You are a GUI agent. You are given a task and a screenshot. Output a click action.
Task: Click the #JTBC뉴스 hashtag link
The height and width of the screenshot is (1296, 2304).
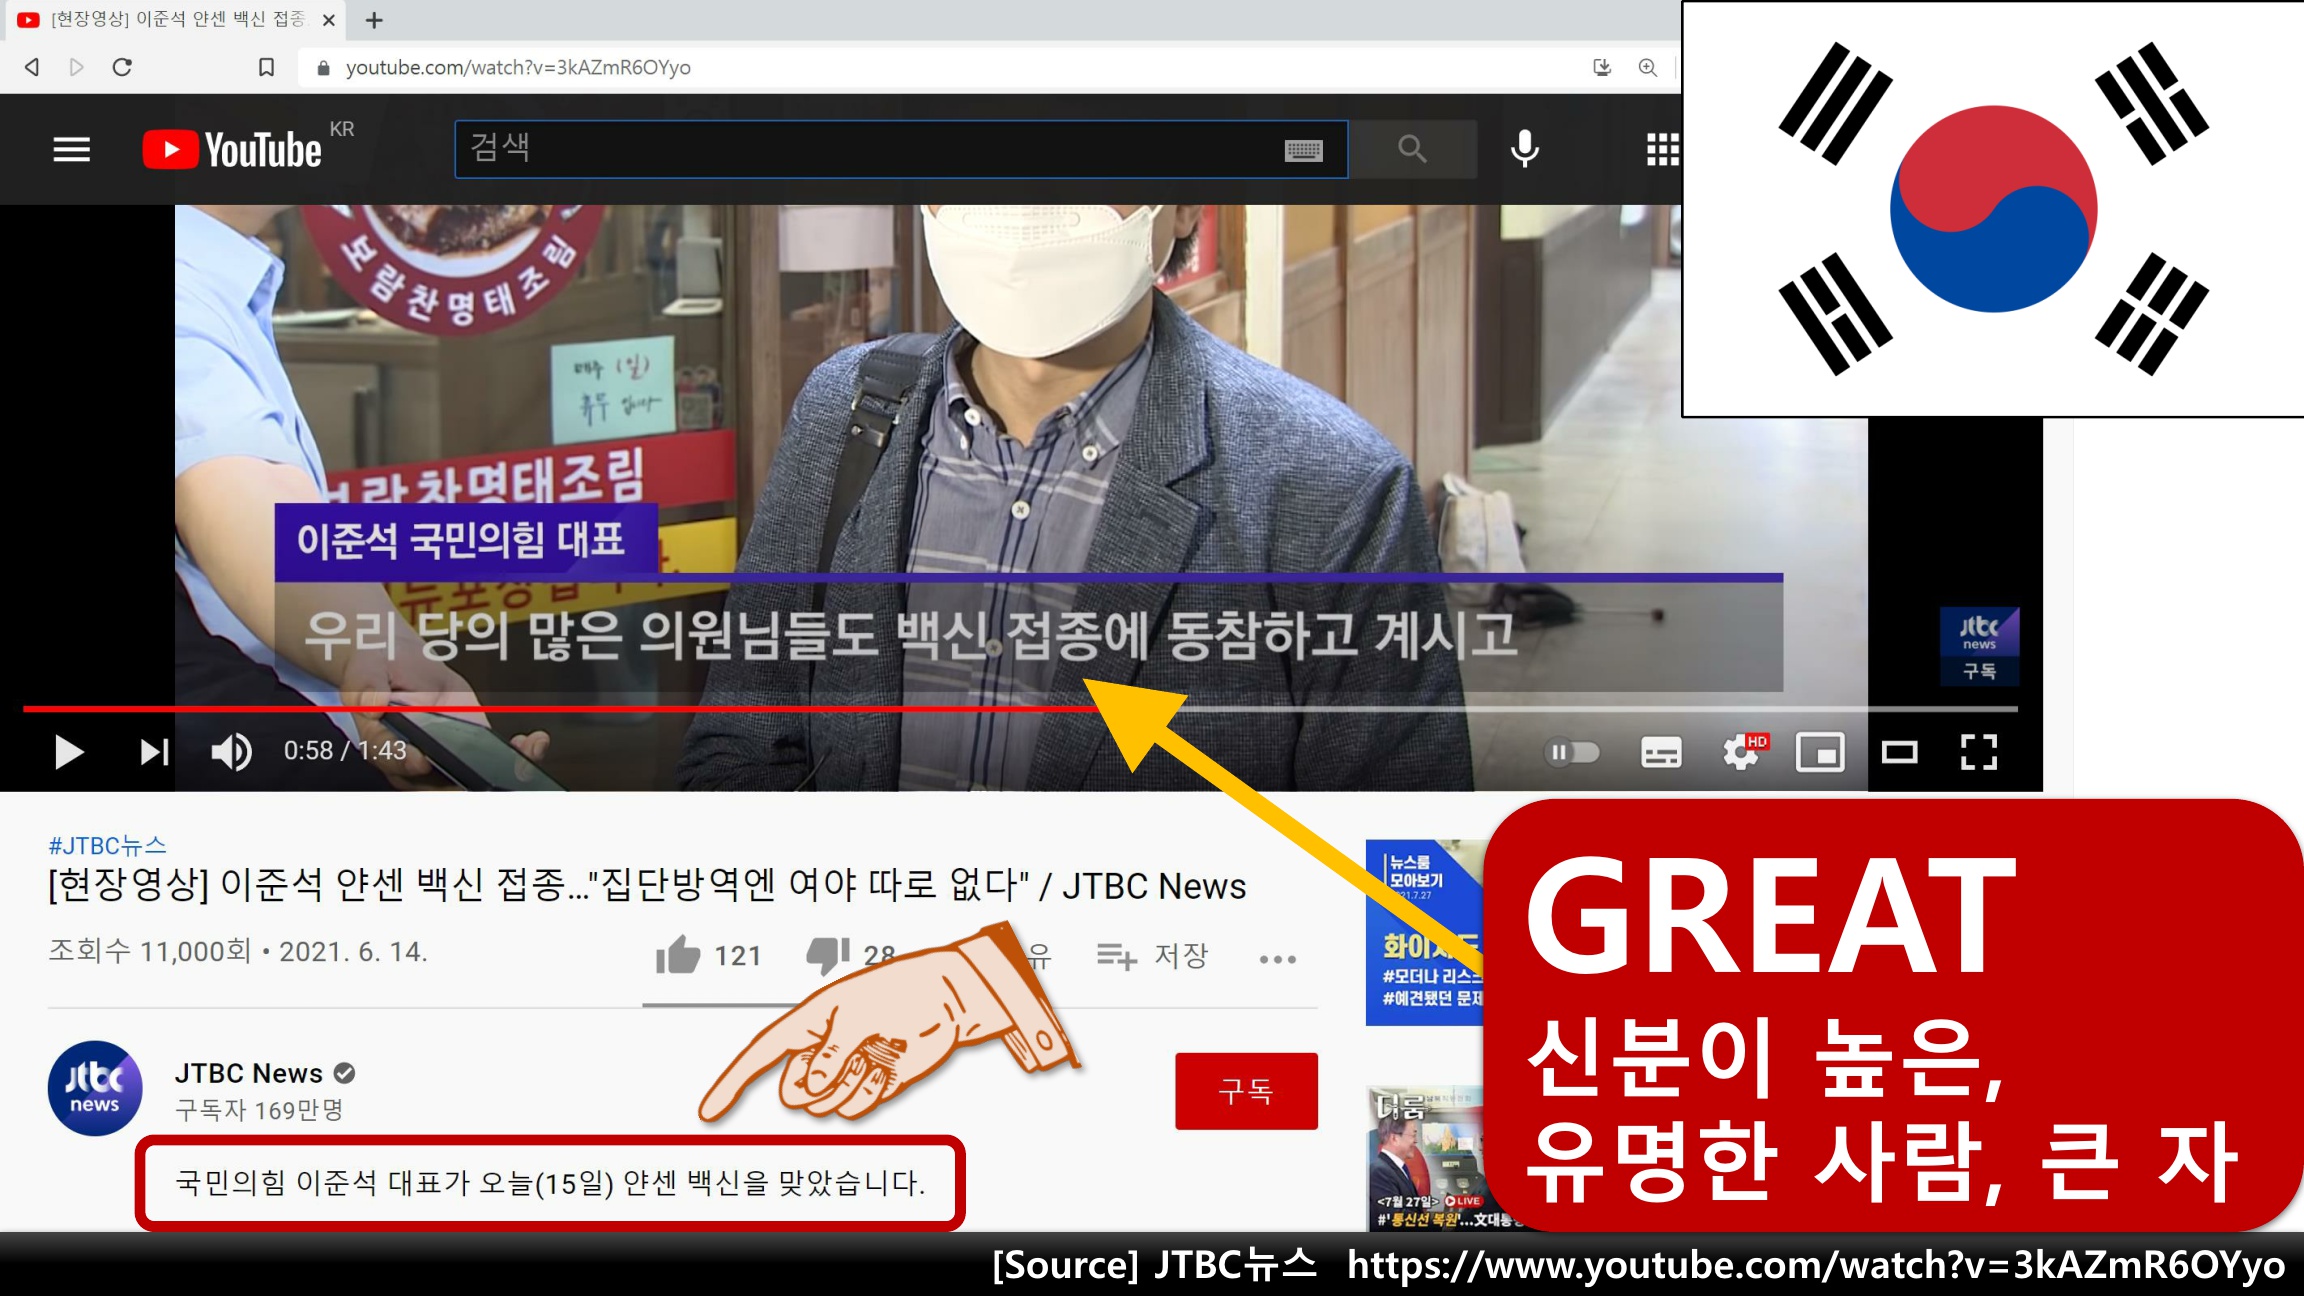(107, 846)
